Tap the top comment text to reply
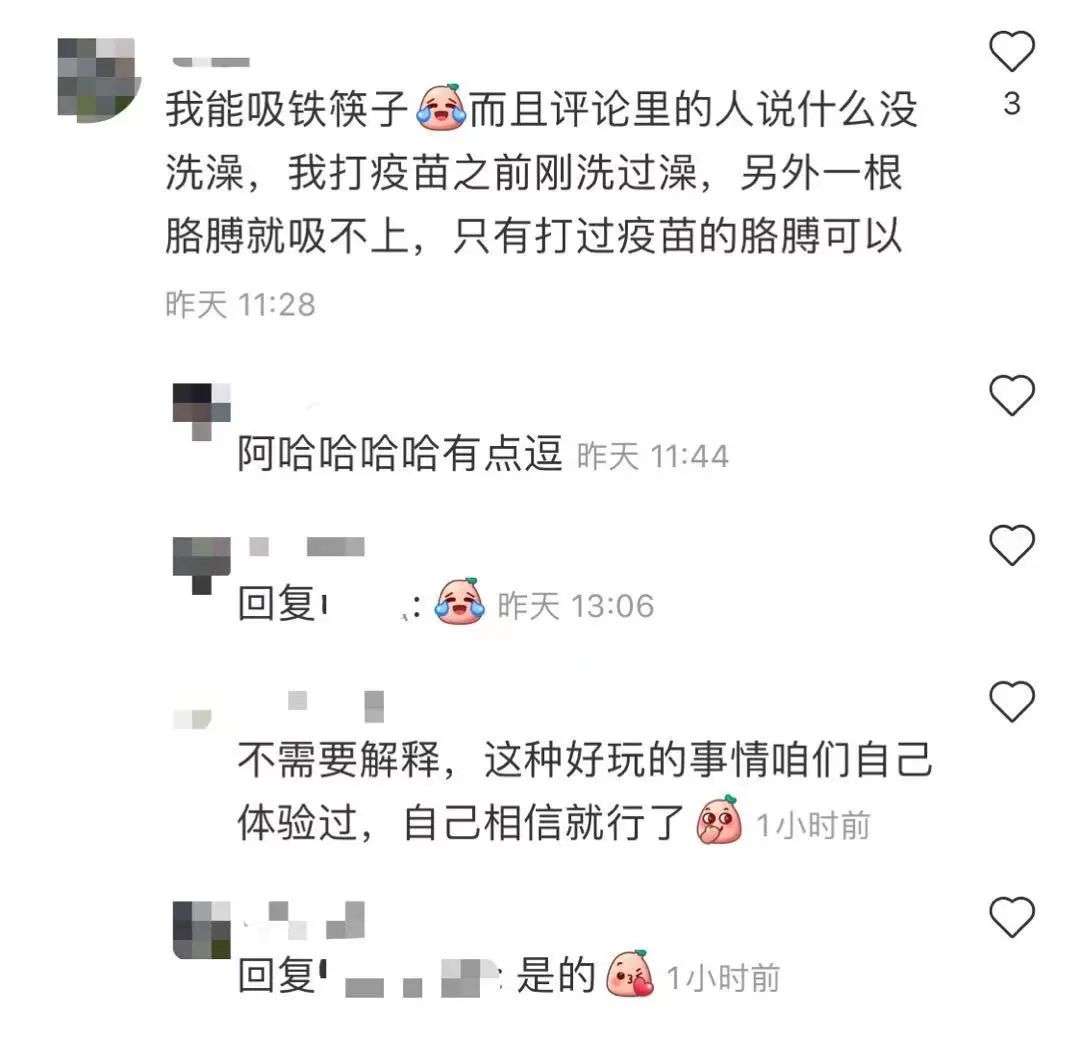1080x1037 pixels. (x=541, y=172)
